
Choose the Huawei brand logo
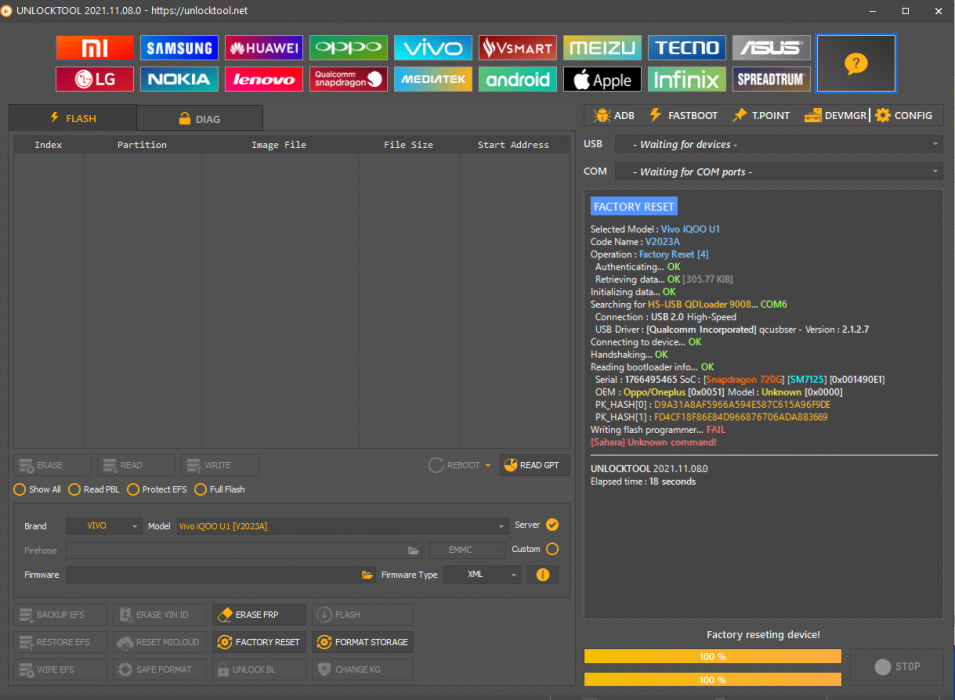264,48
